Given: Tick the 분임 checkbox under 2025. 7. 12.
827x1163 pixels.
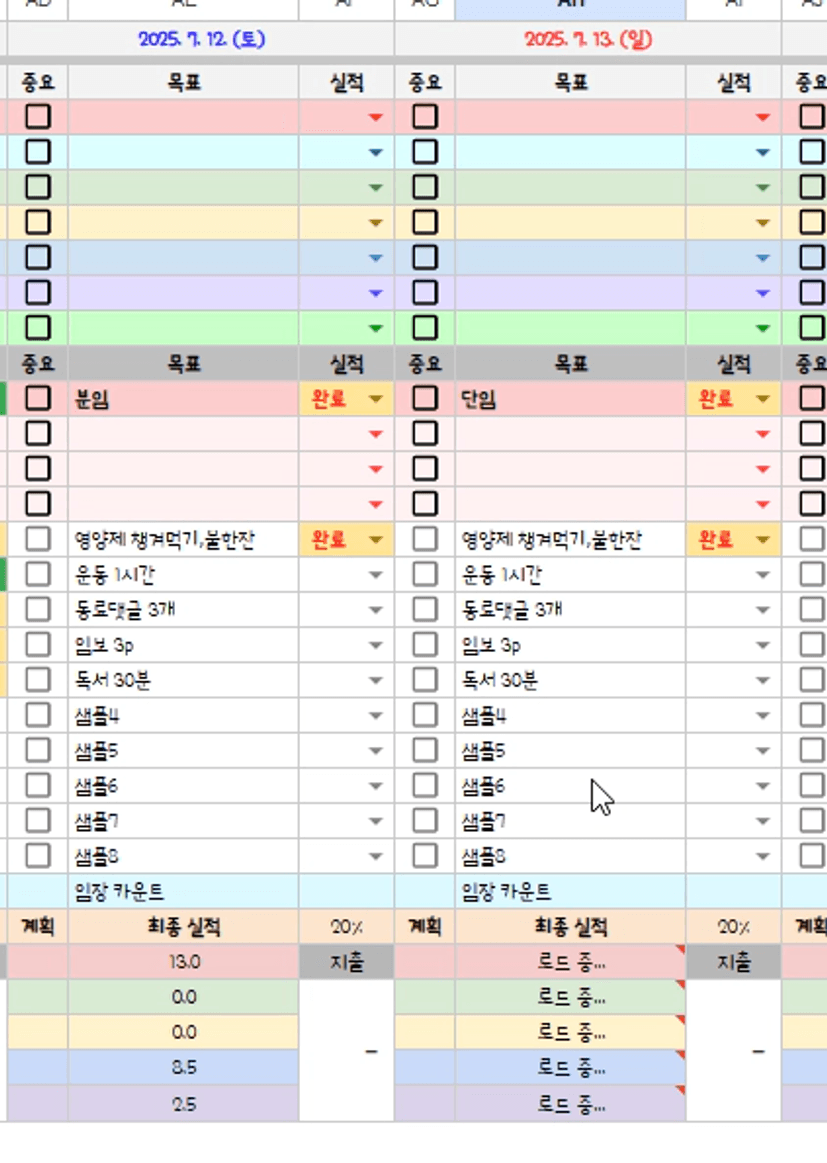Looking at the screenshot, I should click(x=38, y=398).
